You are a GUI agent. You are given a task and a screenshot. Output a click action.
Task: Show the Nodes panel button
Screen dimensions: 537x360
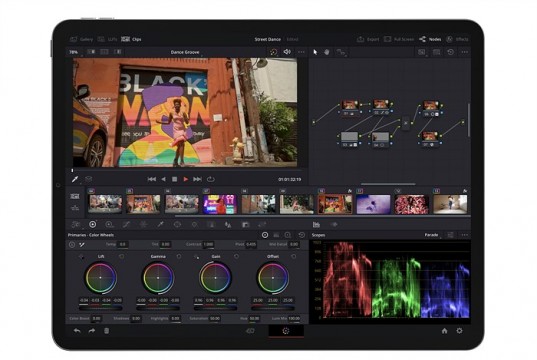(430, 39)
